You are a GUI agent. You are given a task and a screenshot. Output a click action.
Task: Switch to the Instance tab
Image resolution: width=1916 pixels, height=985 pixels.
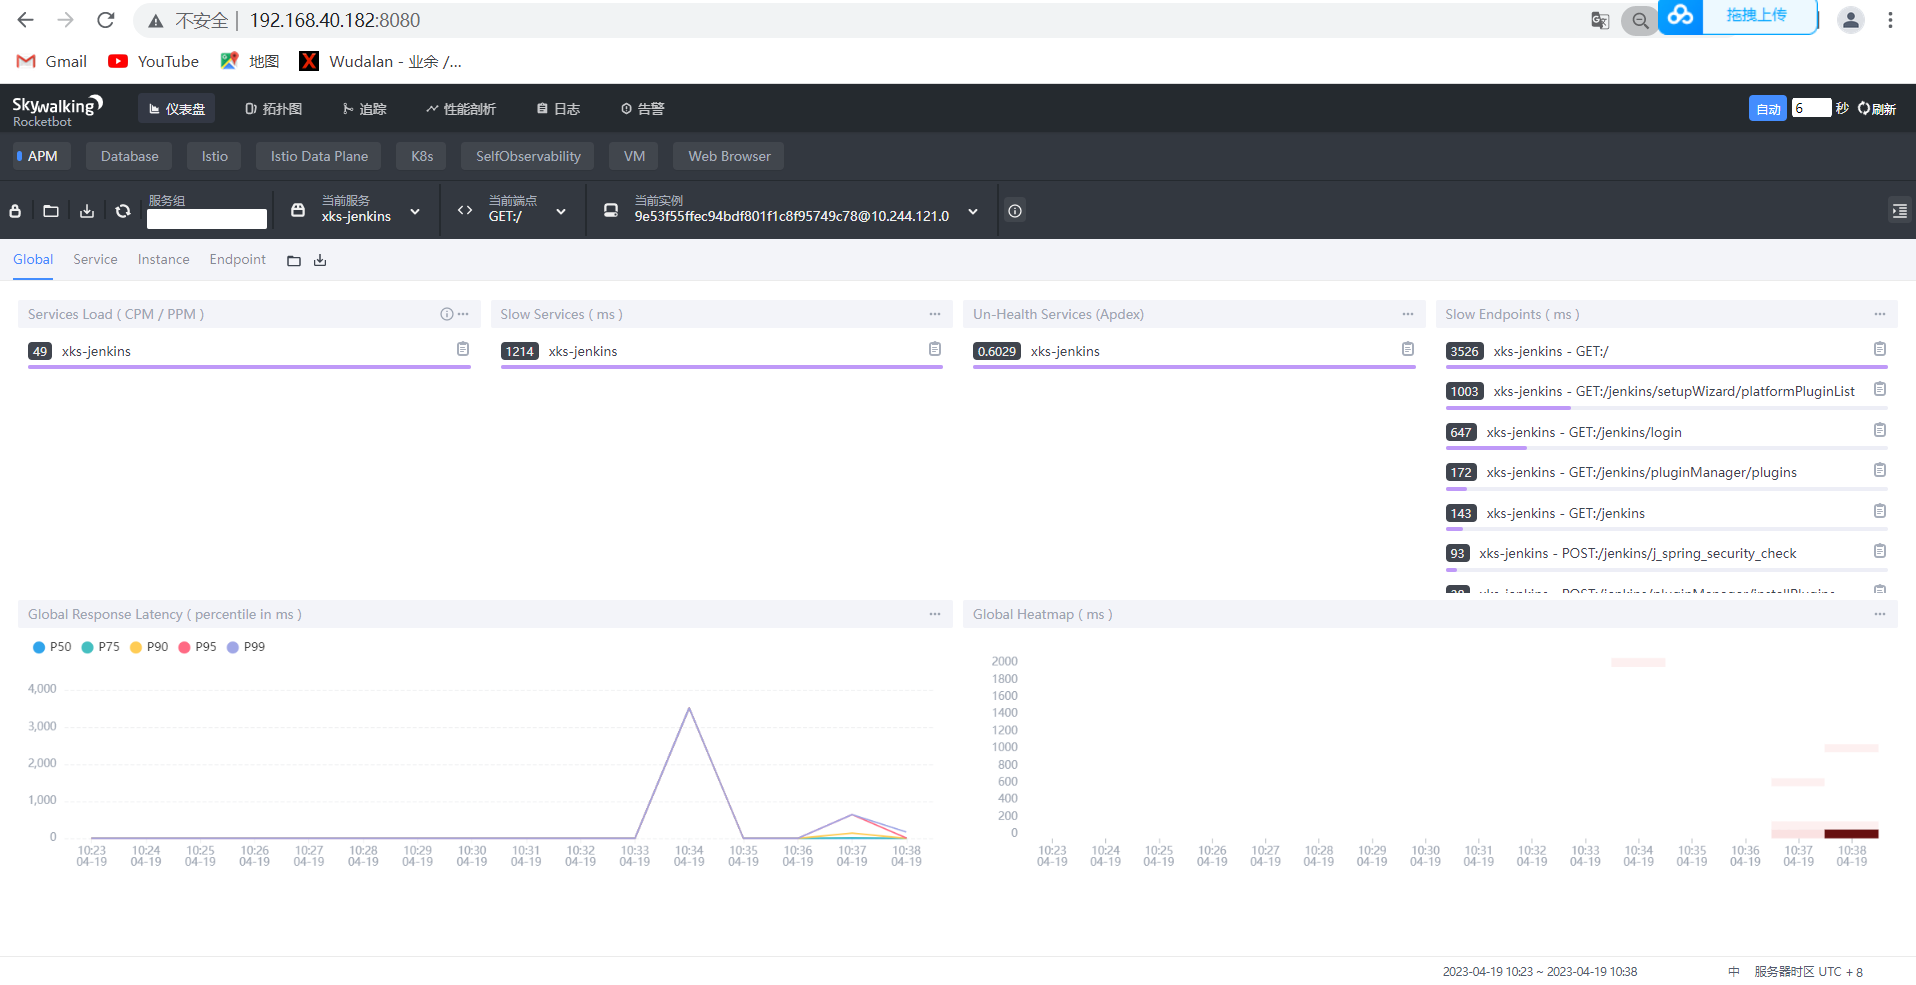(x=163, y=260)
